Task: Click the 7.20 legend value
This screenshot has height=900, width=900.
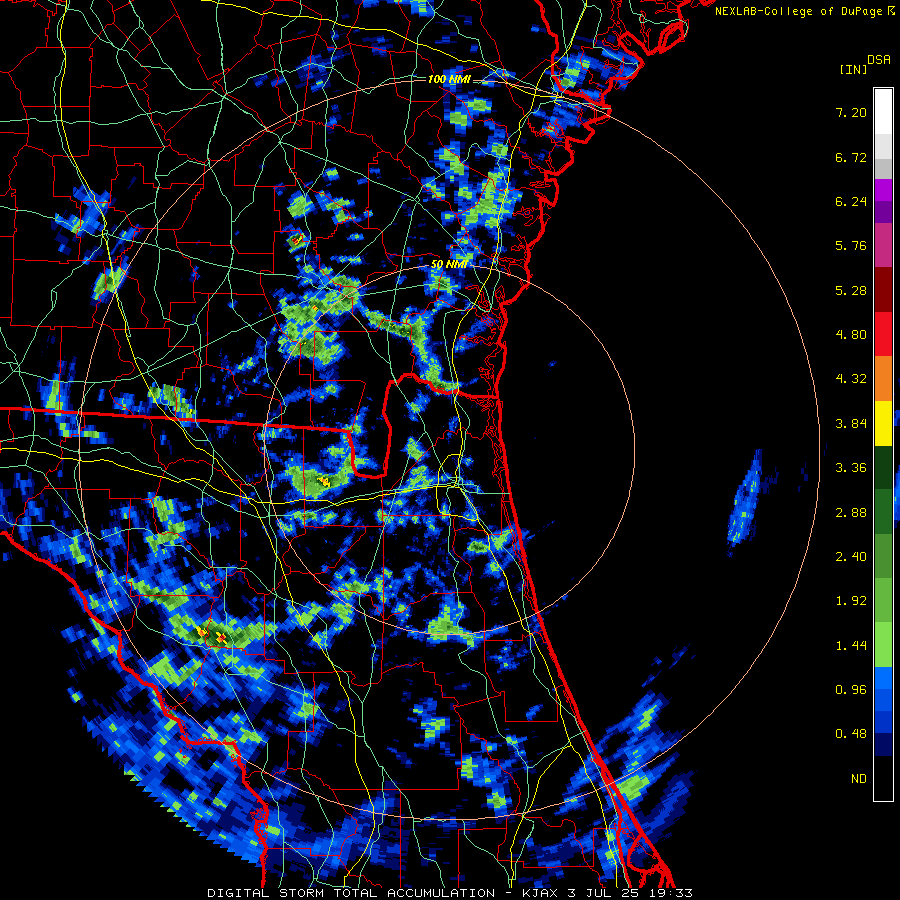Action: click(851, 112)
